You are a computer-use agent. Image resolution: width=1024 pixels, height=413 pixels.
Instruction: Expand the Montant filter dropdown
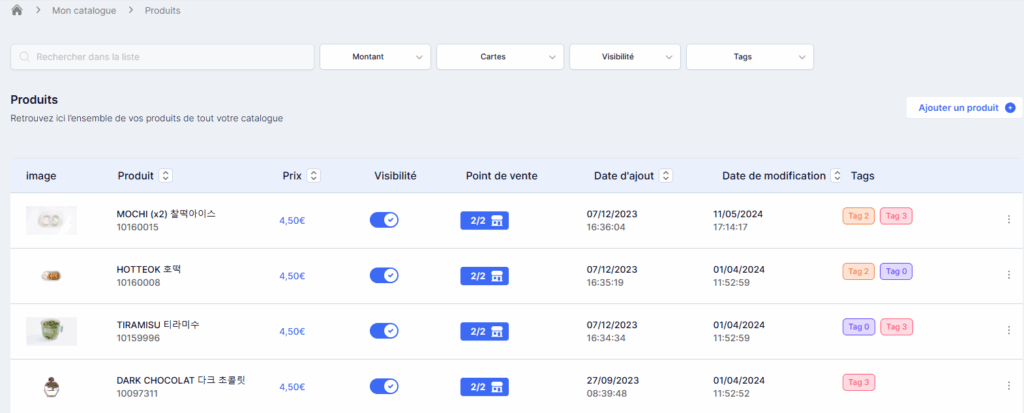[375, 57]
